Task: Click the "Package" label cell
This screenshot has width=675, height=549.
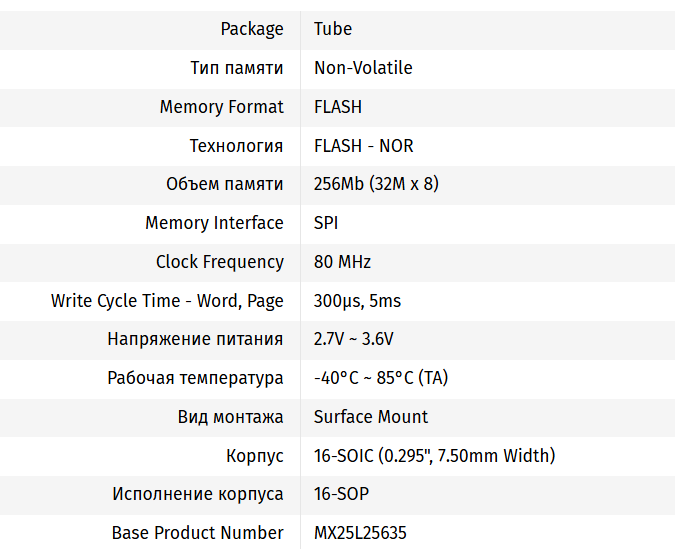Action: pyautogui.click(x=252, y=29)
